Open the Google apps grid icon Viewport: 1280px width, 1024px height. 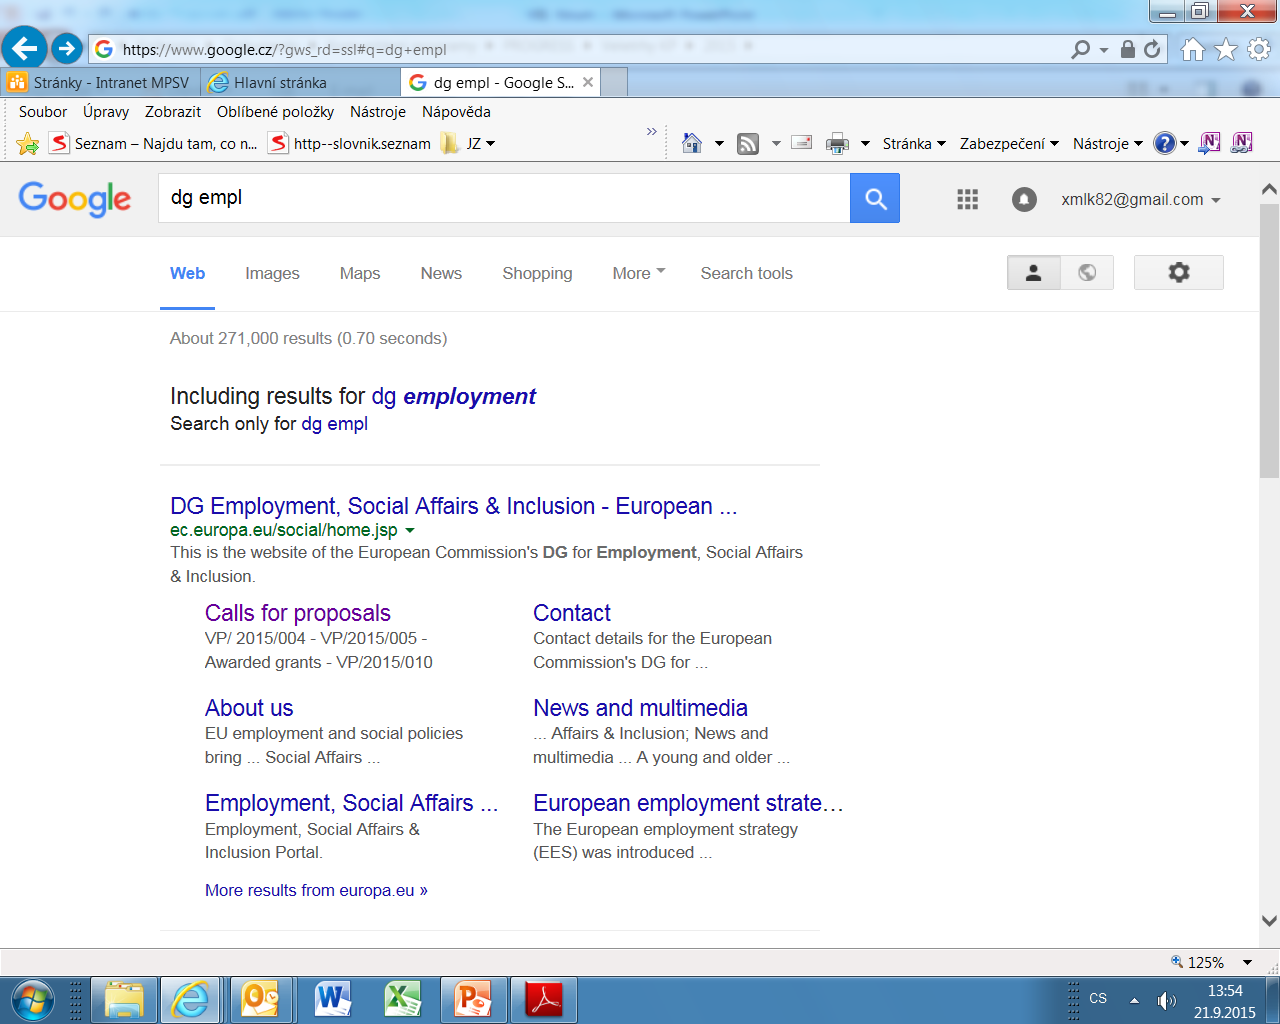(967, 199)
